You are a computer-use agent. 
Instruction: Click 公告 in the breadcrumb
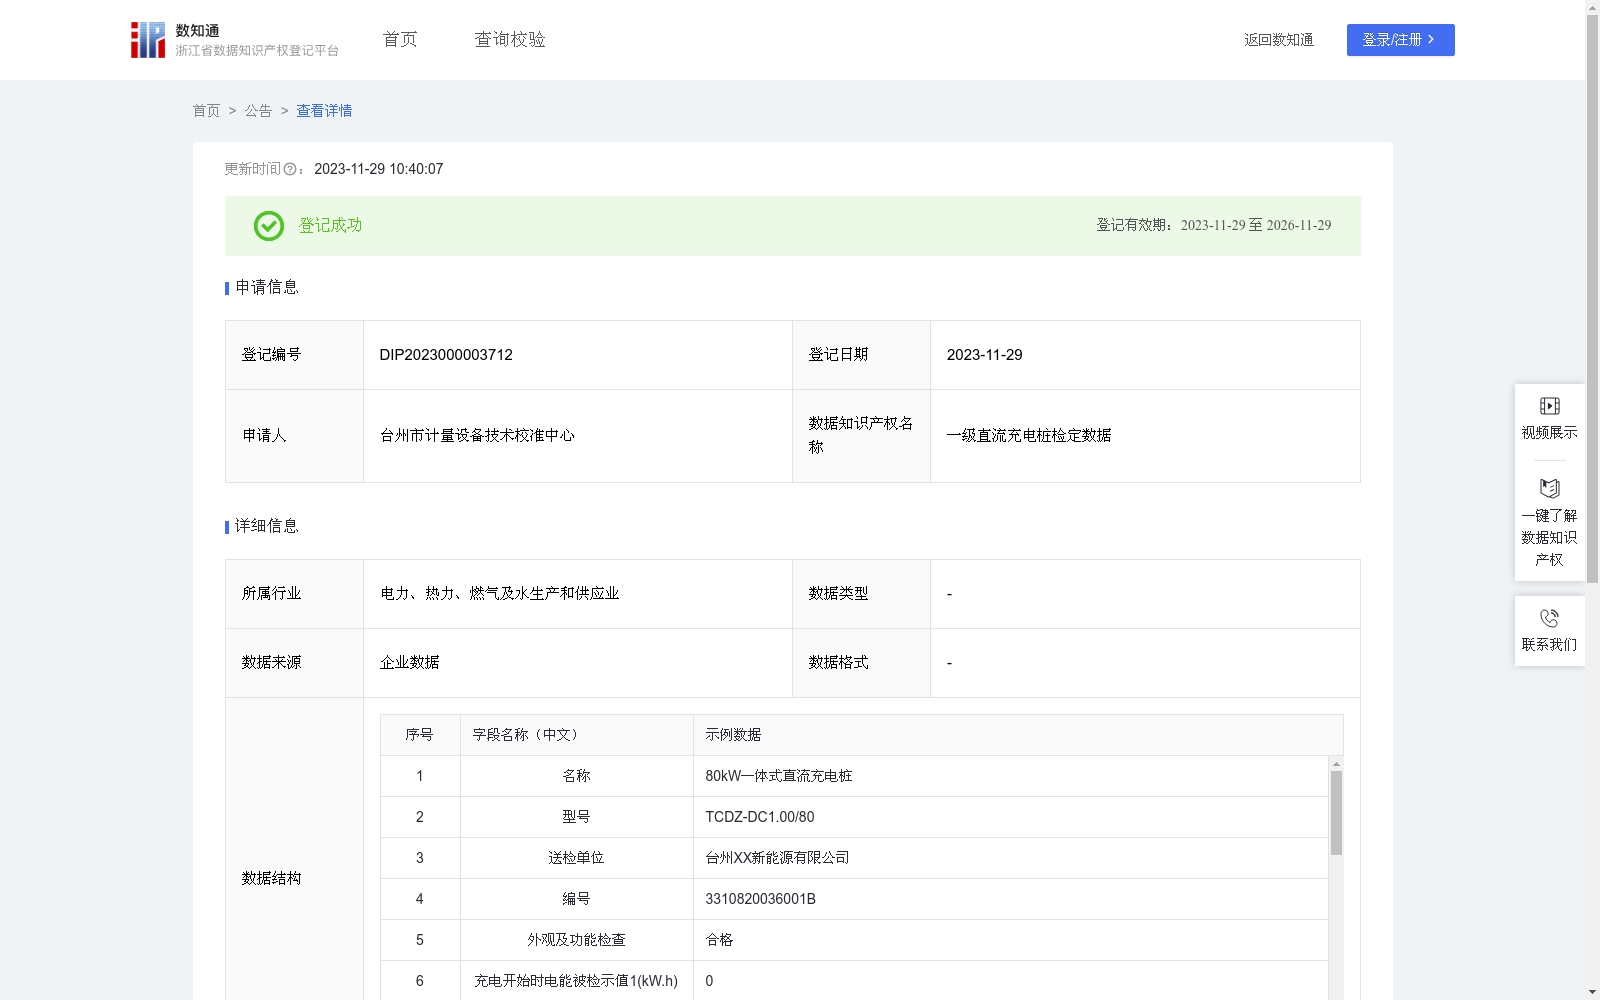coord(258,111)
